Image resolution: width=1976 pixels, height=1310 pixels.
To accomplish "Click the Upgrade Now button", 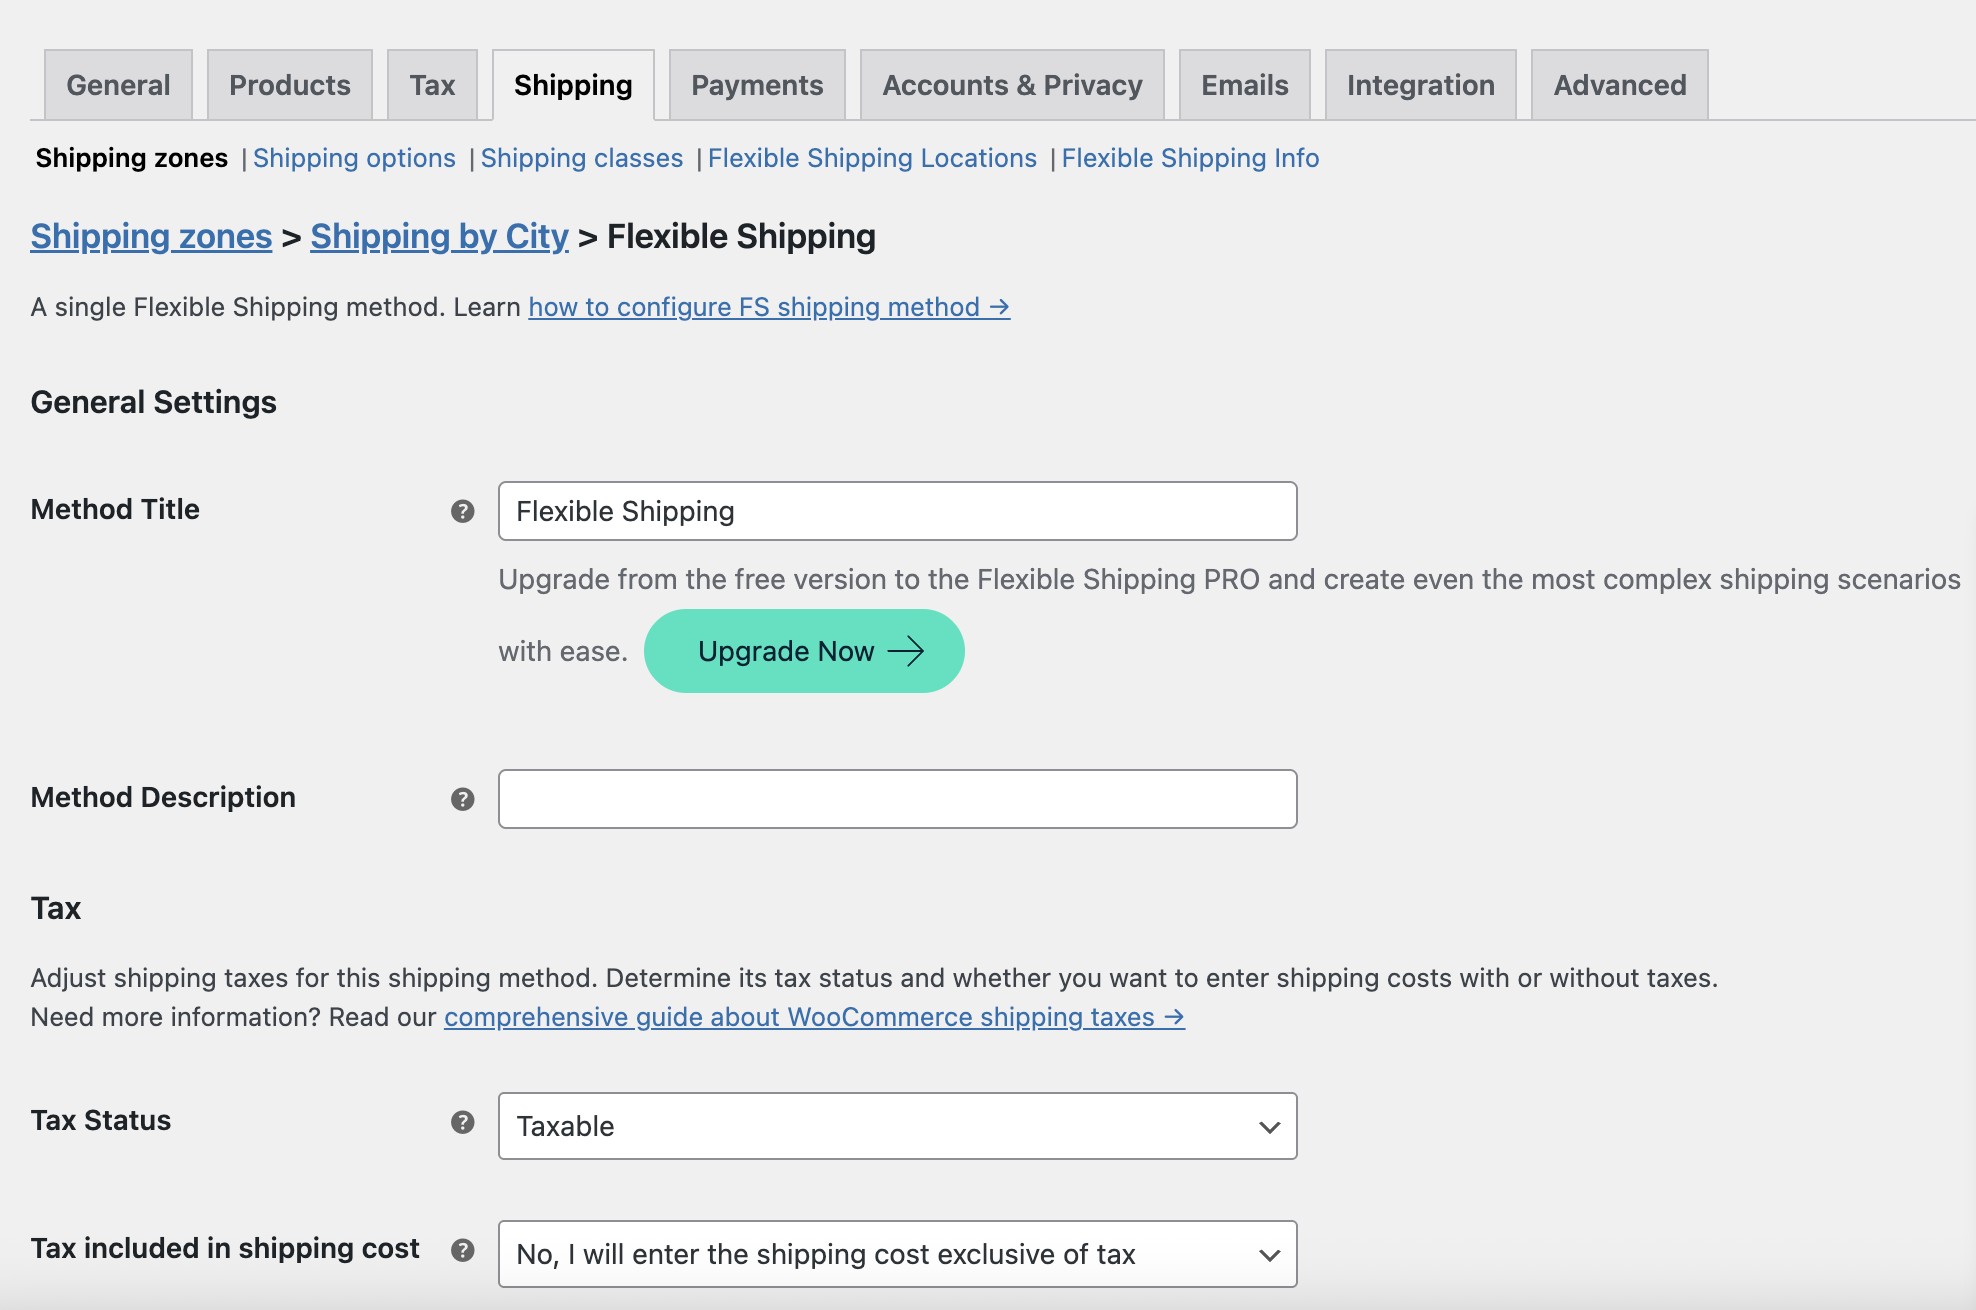I will point(803,651).
